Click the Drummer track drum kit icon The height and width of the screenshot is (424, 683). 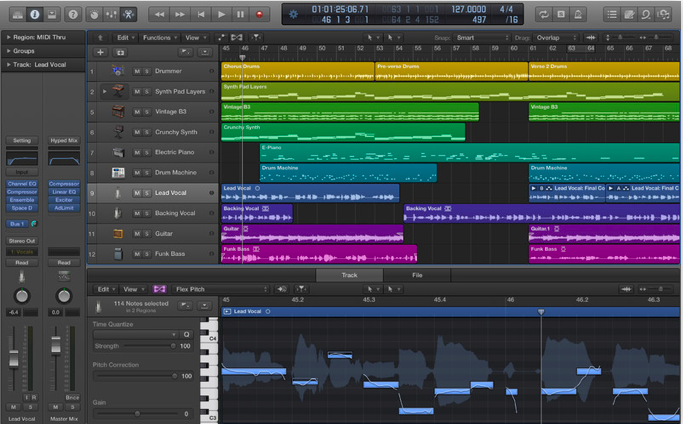point(118,71)
